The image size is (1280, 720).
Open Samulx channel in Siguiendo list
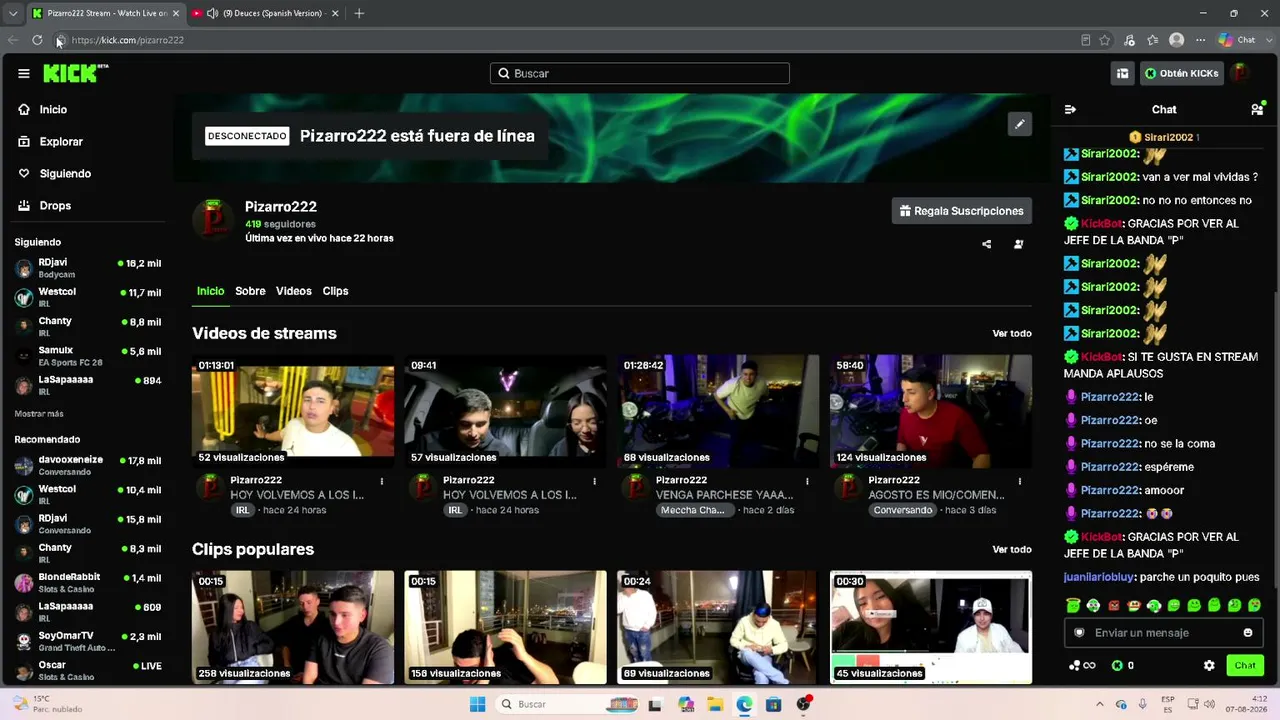click(x=88, y=356)
